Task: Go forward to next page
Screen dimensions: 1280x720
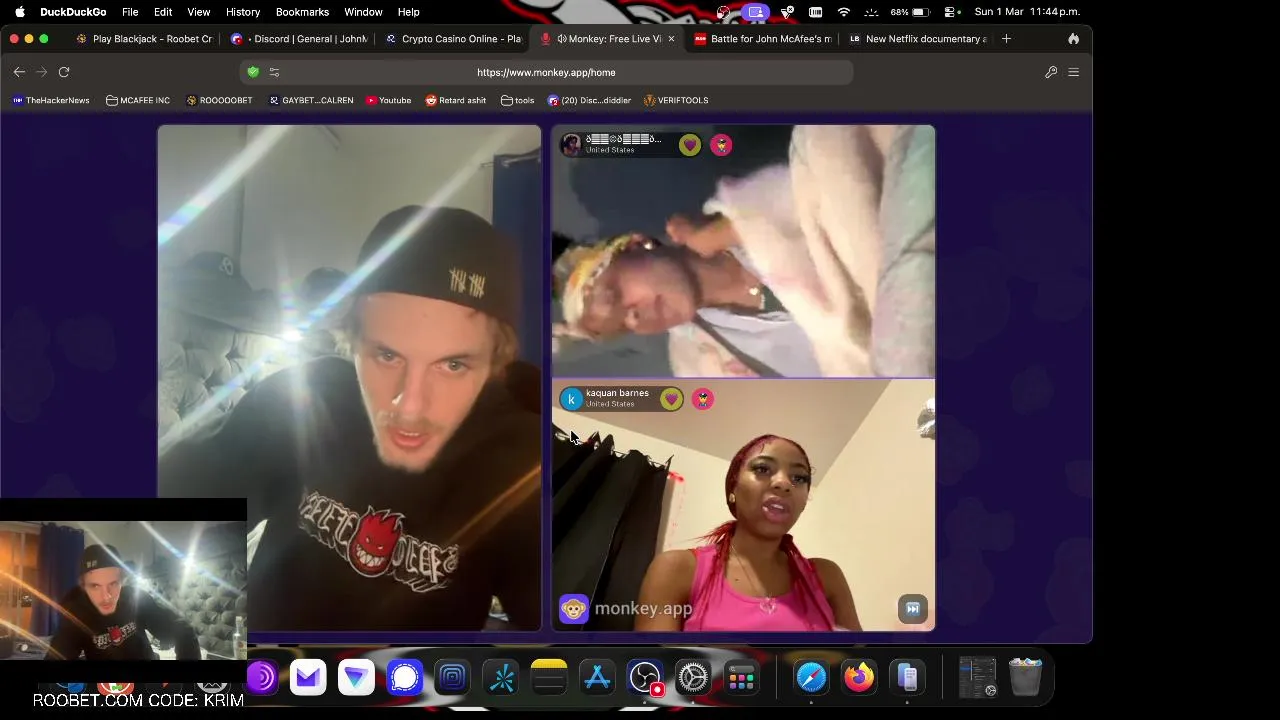Action: point(41,72)
